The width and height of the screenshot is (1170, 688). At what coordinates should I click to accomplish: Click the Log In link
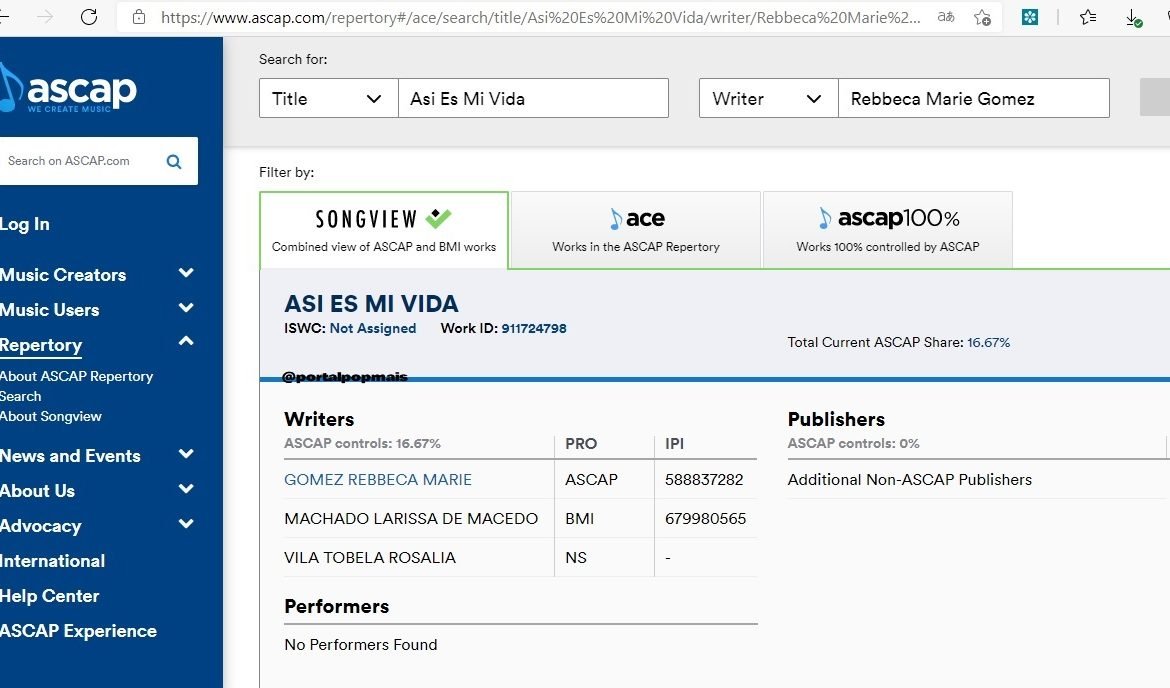[25, 223]
